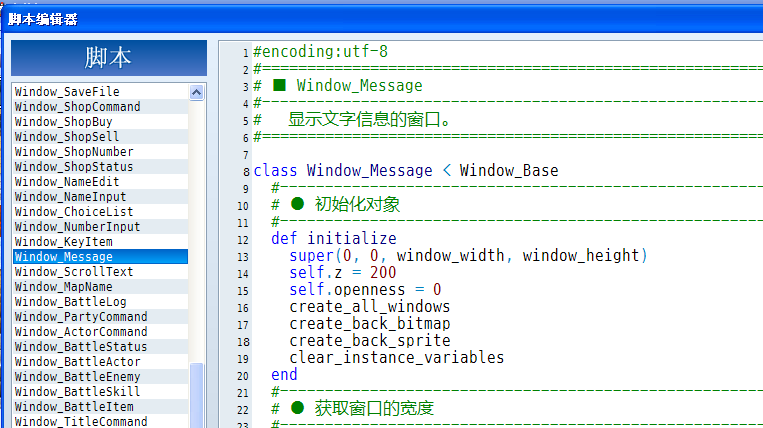The width and height of the screenshot is (763, 428).
Task: Select Window_BattleLog script entry
Action: click(x=101, y=302)
